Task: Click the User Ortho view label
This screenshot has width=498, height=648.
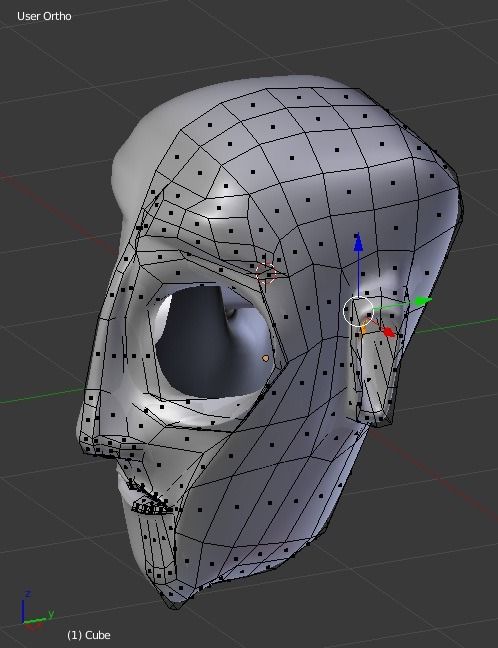Action: tap(44, 16)
